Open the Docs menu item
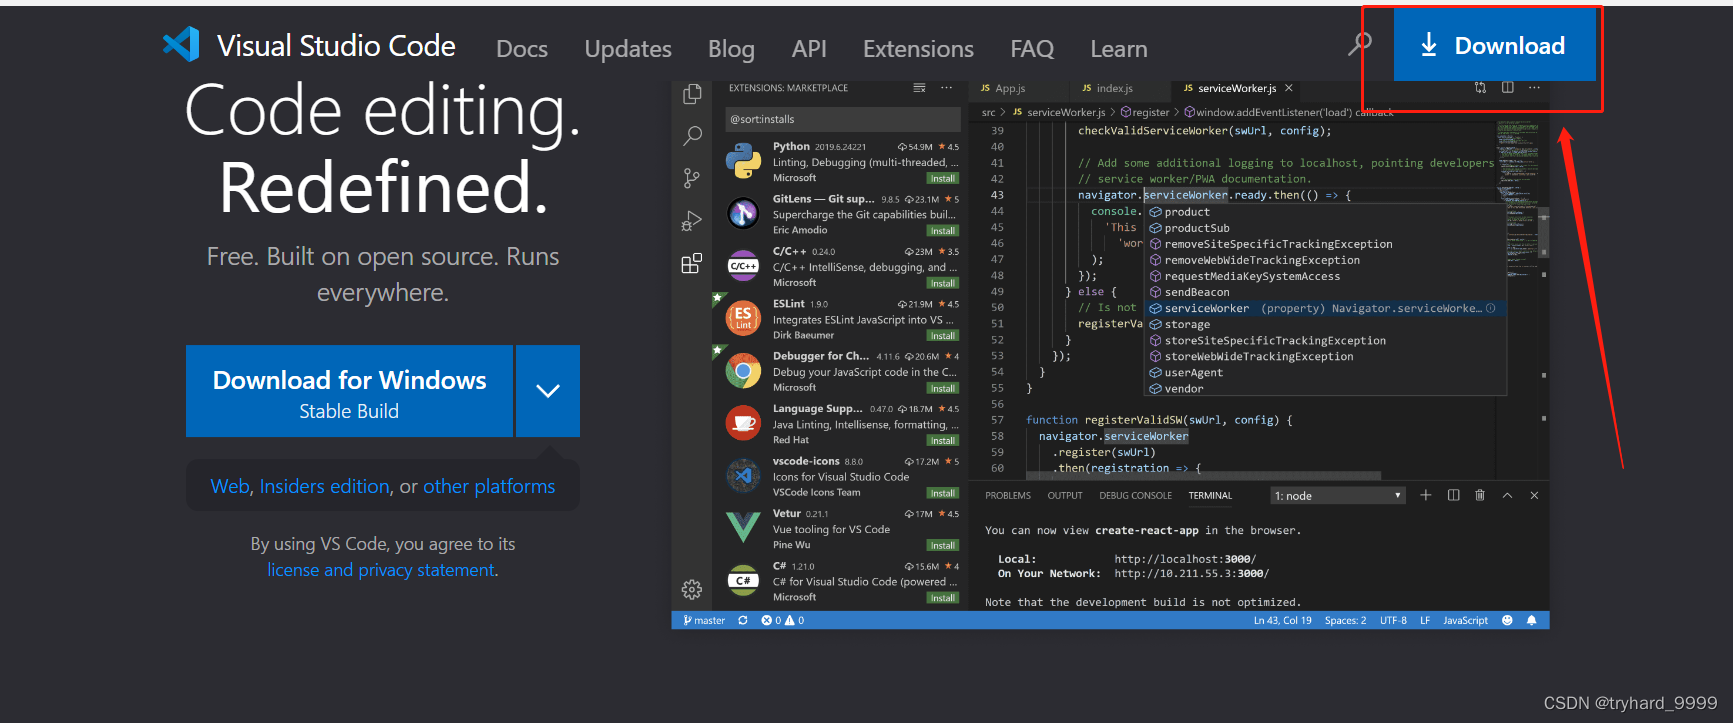The width and height of the screenshot is (1733, 723). [522, 48]
